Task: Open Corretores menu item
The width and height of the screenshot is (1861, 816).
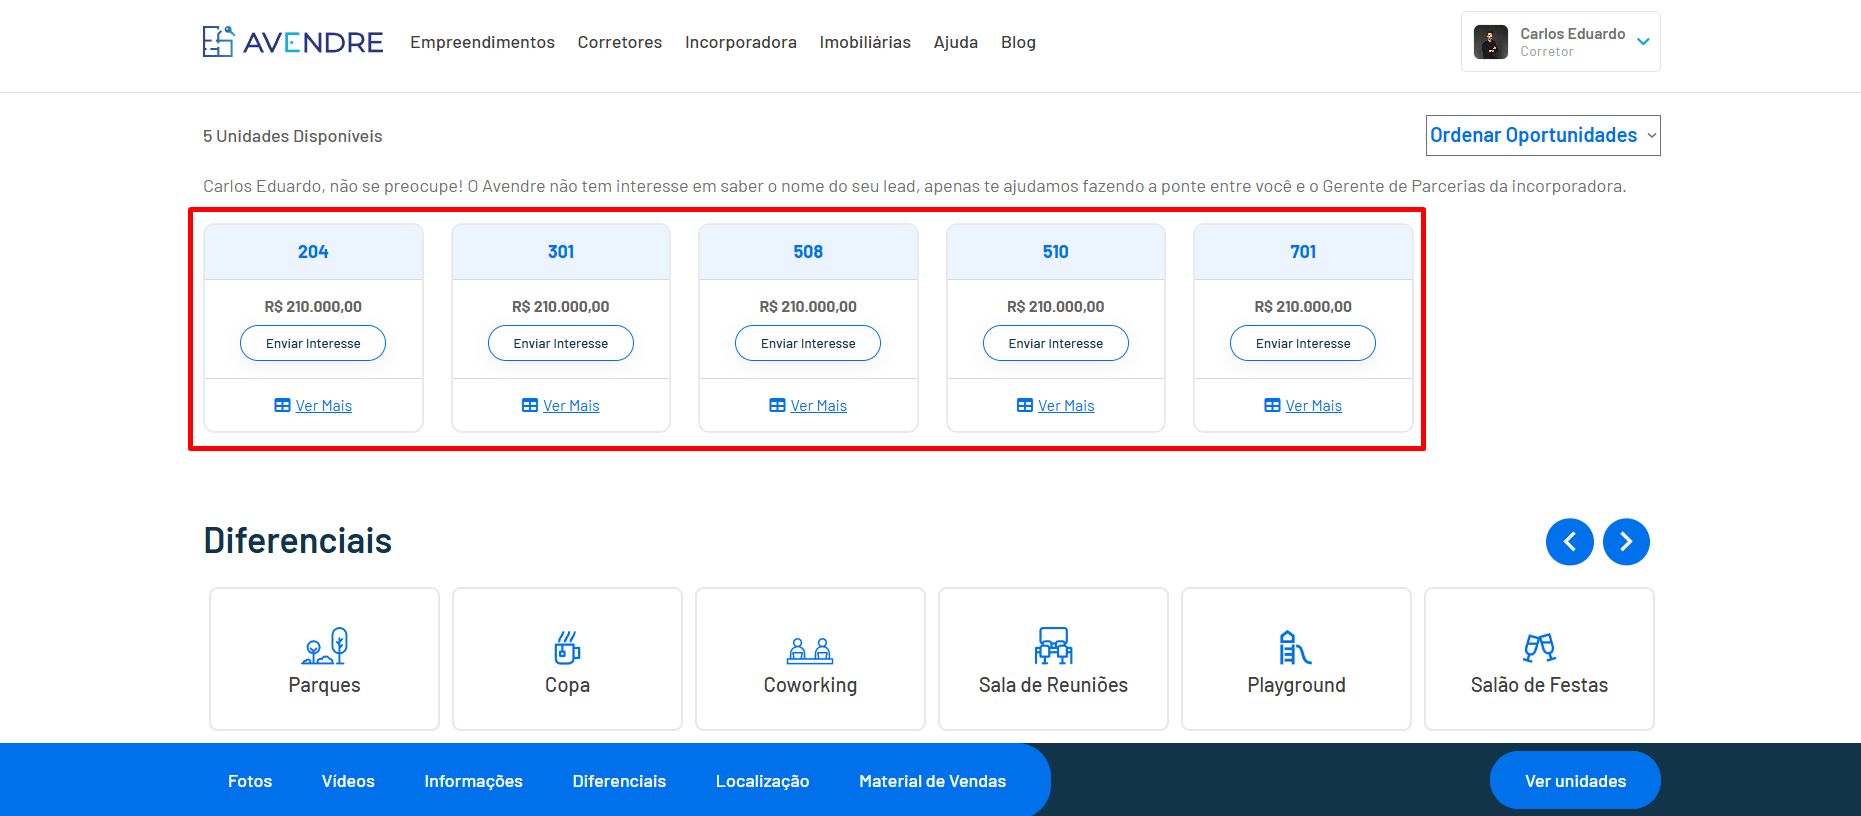Action: pyautogui.click(x=620, y=42)
